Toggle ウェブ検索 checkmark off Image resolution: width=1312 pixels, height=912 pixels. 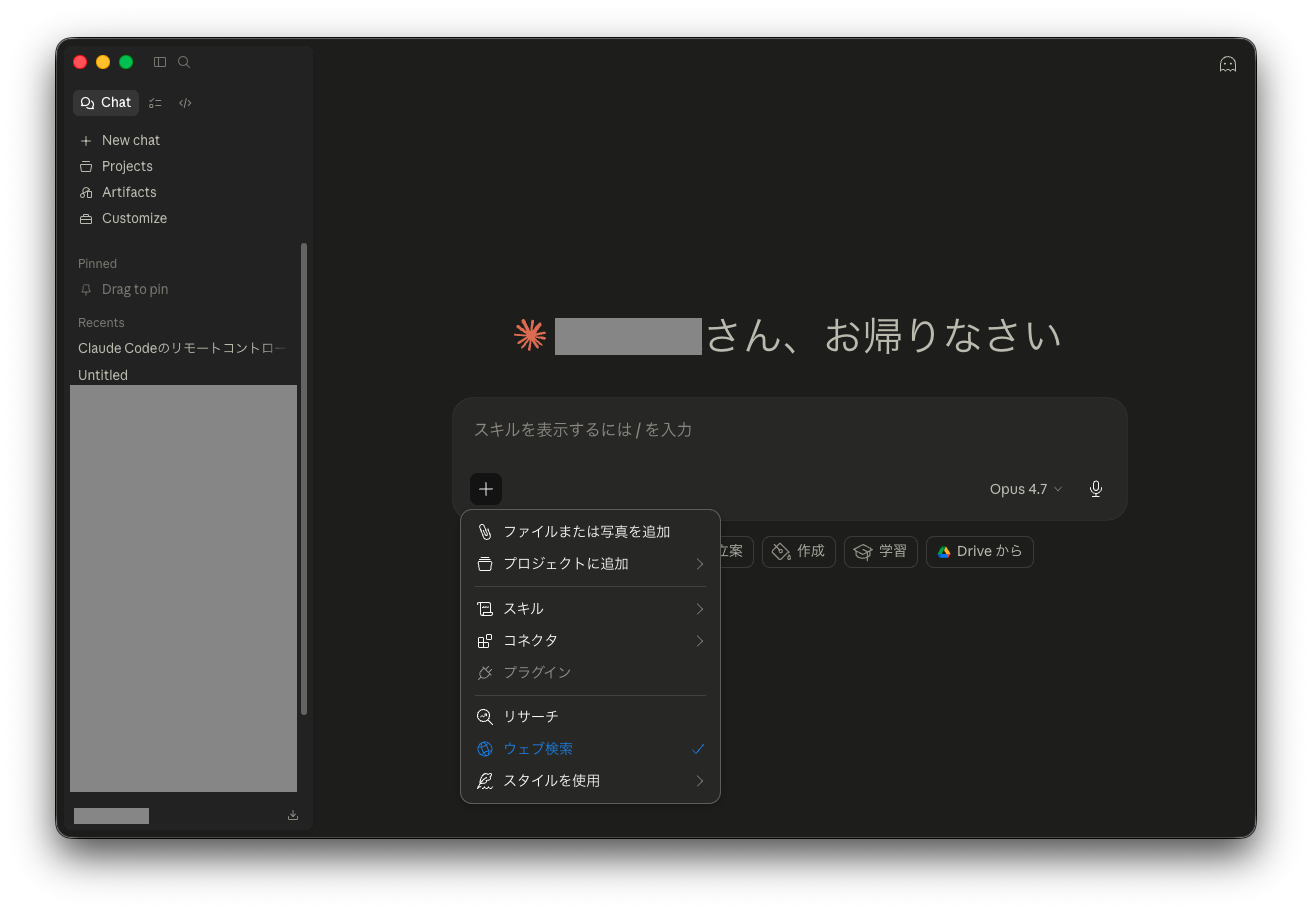699,749
